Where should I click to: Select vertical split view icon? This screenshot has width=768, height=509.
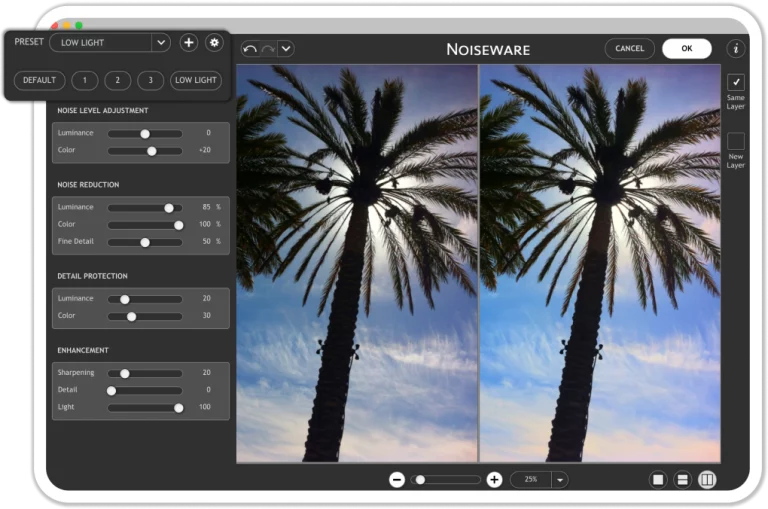[x=707, y=480]
